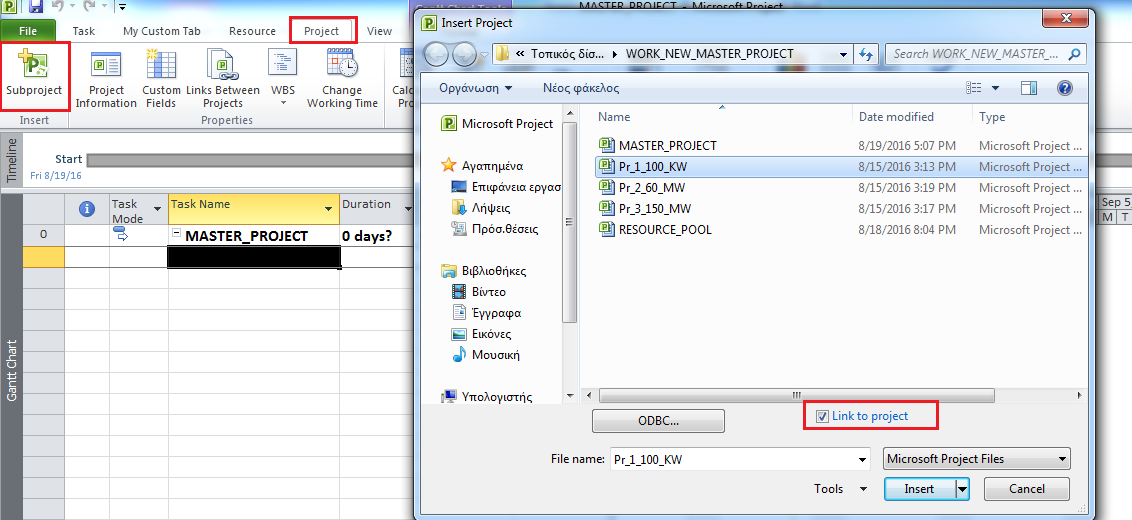Open the Task Name column filter dropdown
1132x520 pixels.
[329, 209]
